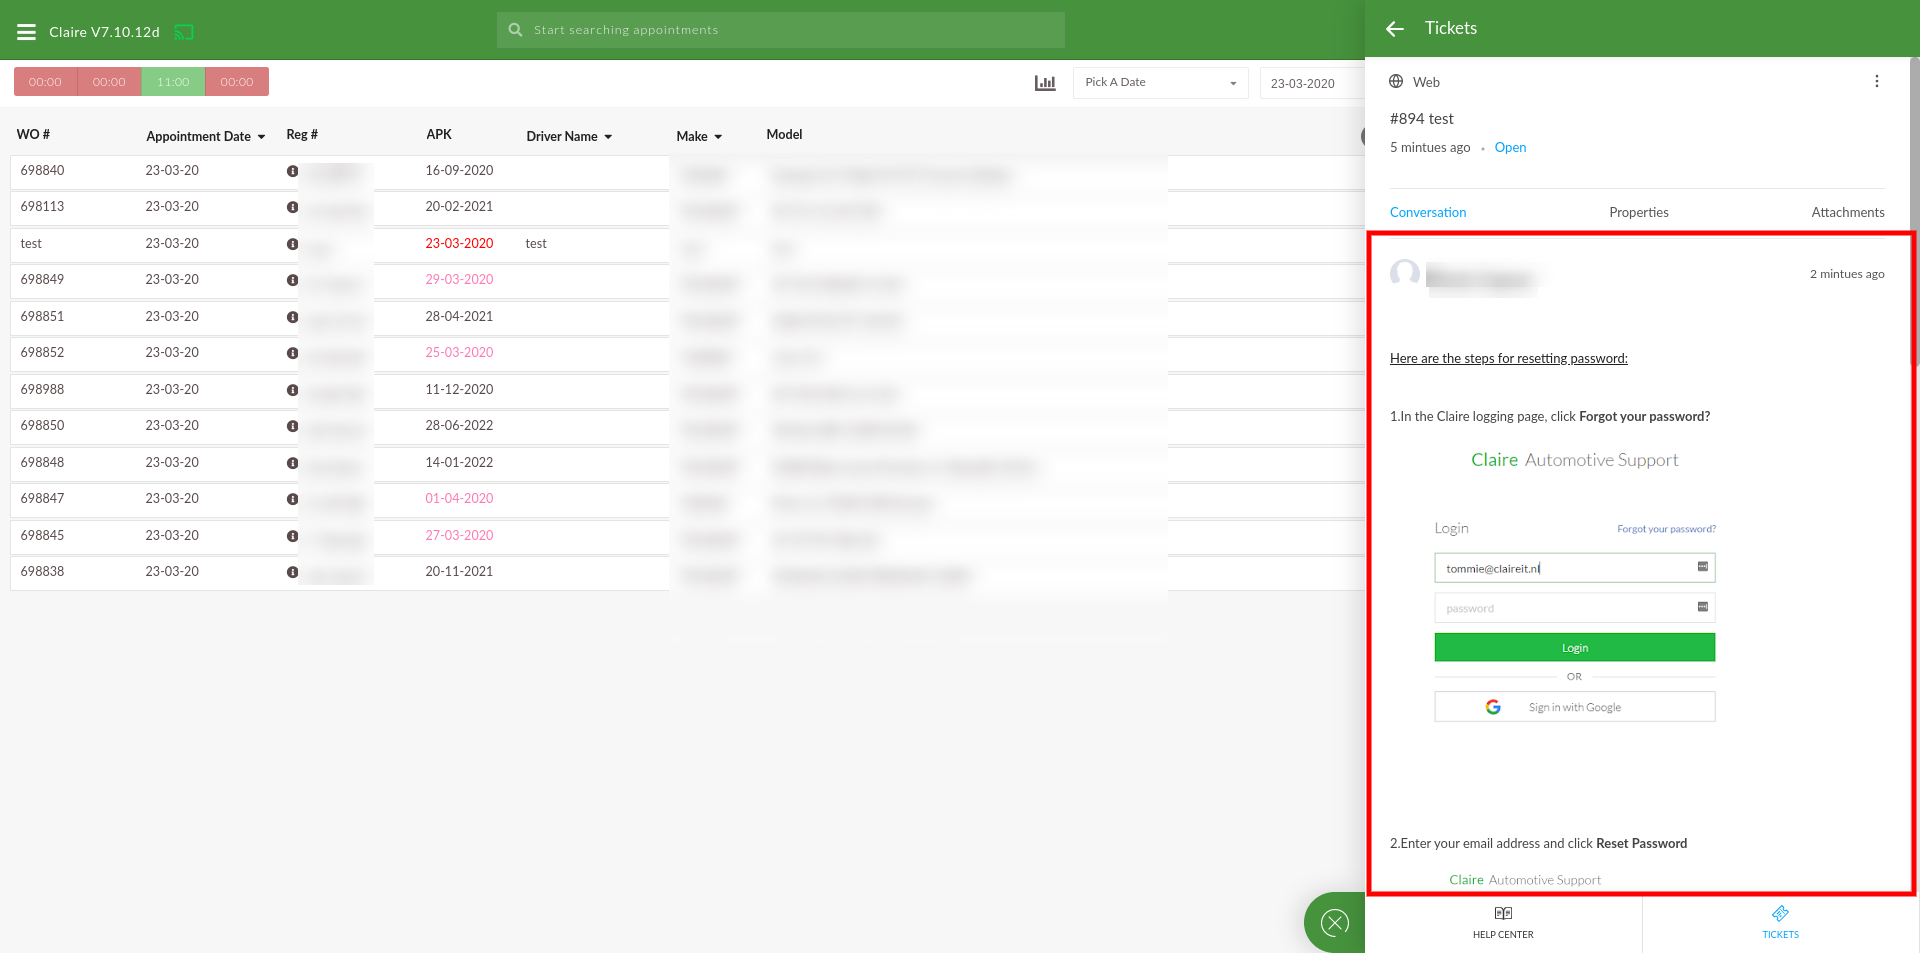
Task: Switch to the Conversation tab
Action: (x=1428, y=212)
